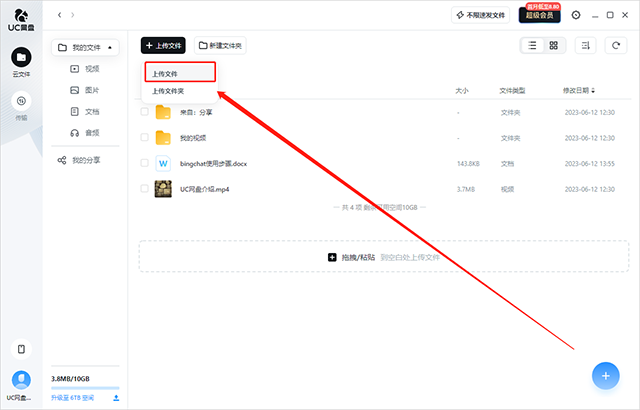Click the storage usage progress bar

point(85,388)
